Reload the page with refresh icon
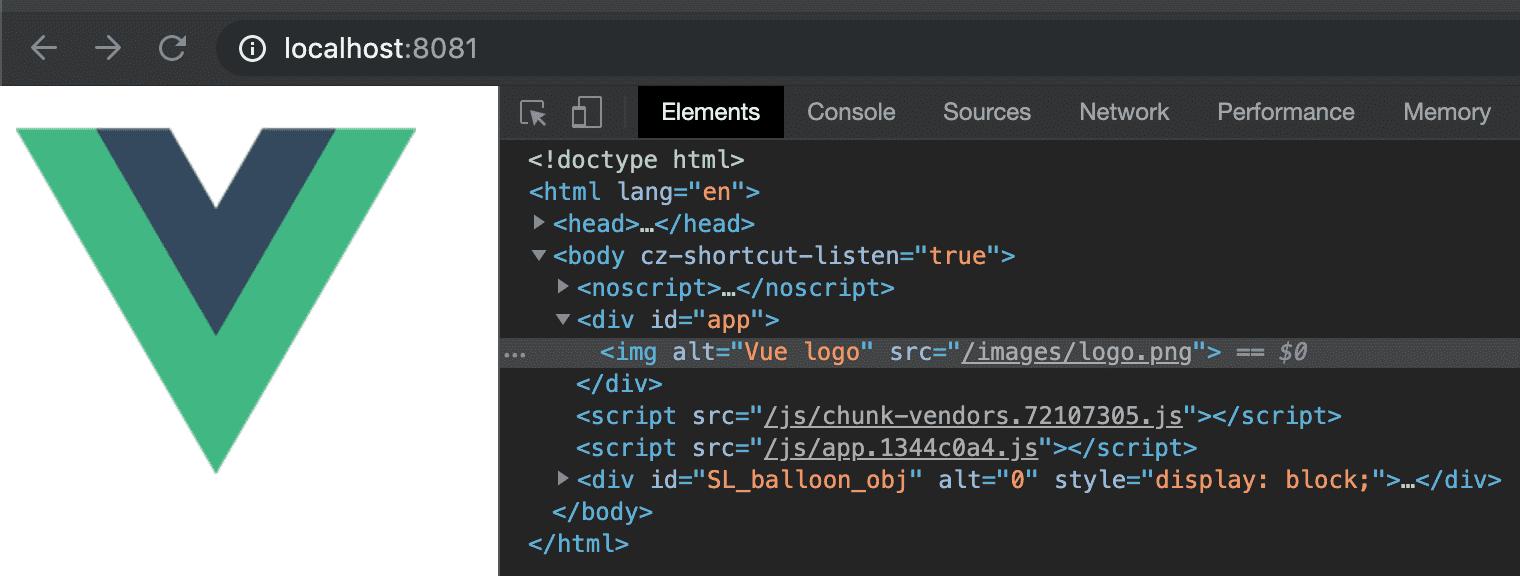This screenshot has height=576, width=1520. click(173, 48)
